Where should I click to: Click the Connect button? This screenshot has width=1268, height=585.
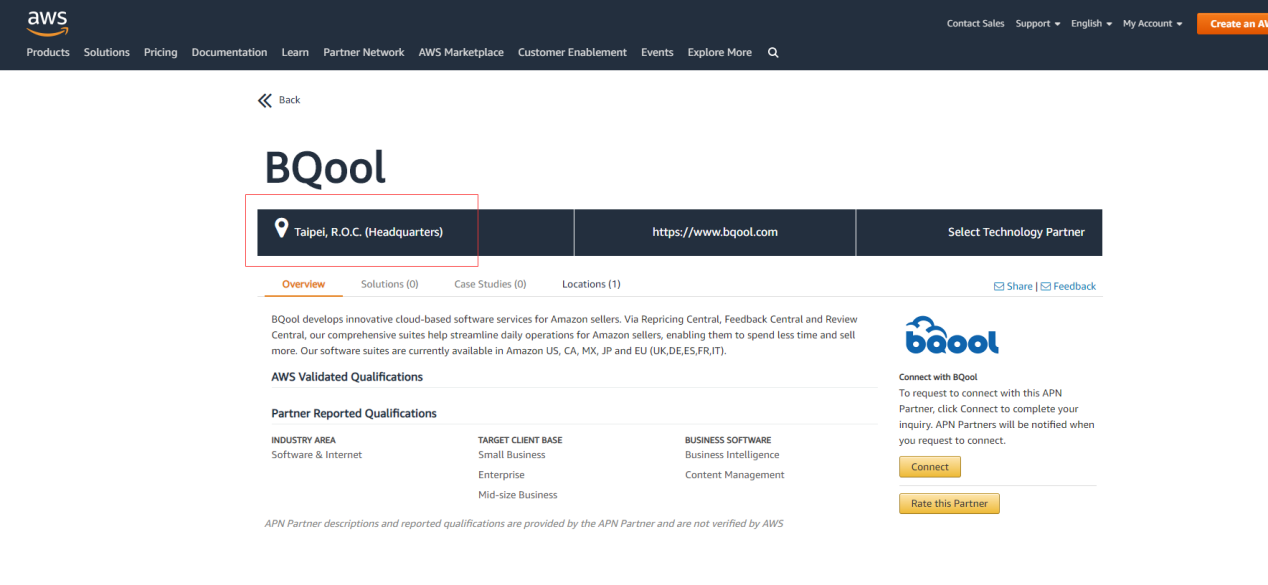pos(930,467)
